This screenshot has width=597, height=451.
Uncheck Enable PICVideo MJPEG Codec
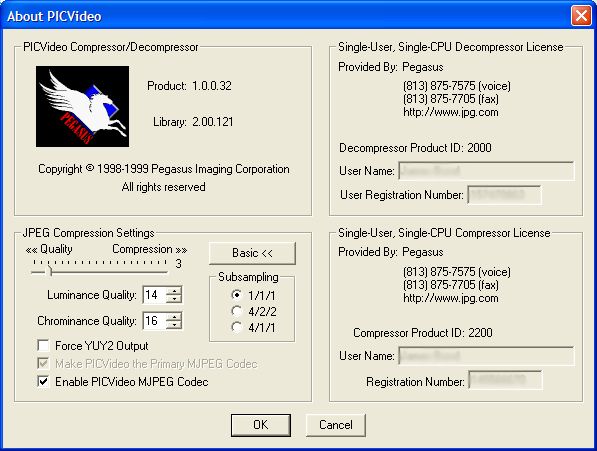[43, 381]
